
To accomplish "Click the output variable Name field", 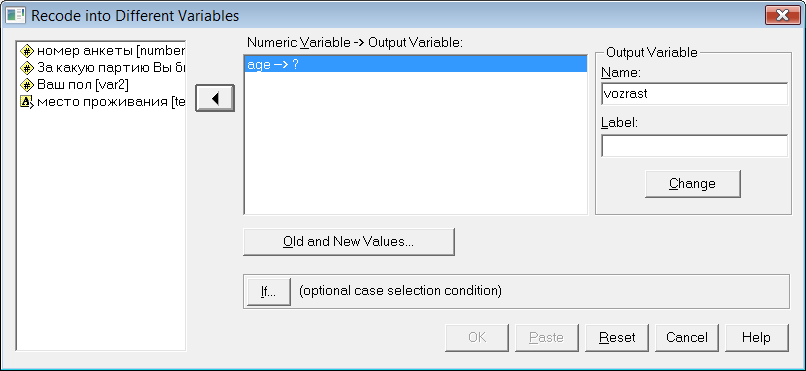I will (694, 94).
